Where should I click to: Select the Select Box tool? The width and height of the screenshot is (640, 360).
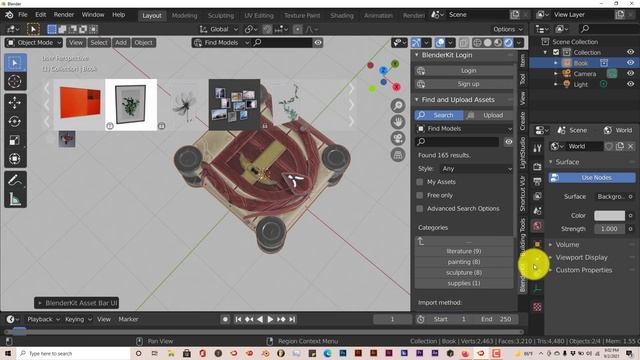tap(15, 63)
